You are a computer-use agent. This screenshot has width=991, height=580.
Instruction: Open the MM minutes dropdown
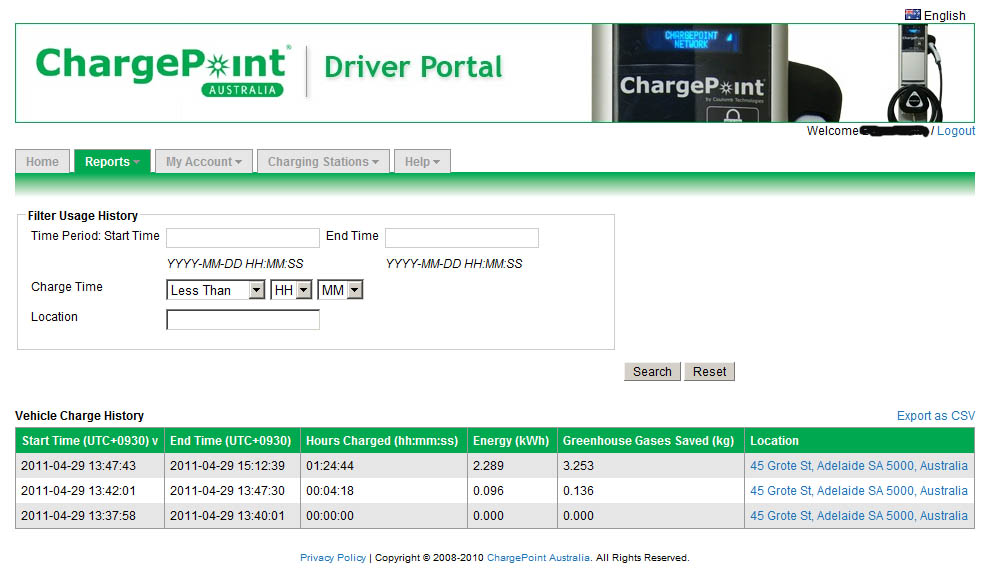340,290
